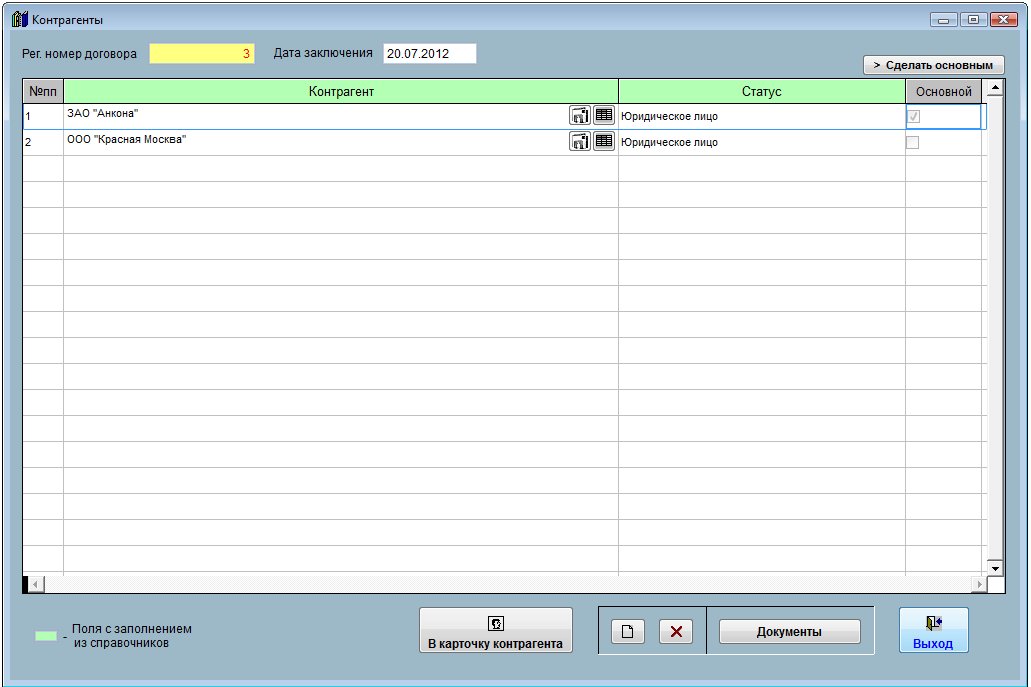Image resolution: width=1031 pixels, height=687 pixels.
Task: Click the horizontal scrollbar right arrow
Action: click(x=979, y=584)
